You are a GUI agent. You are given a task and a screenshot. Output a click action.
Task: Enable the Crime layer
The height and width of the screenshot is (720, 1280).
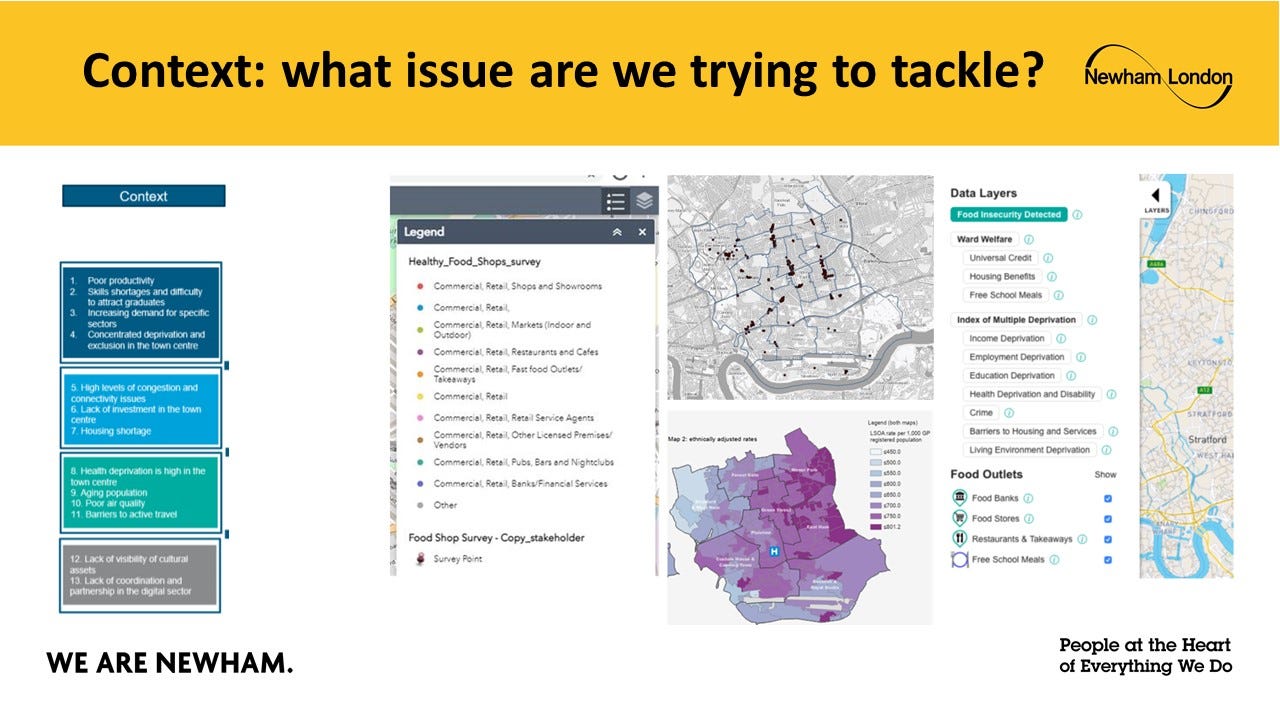pos(981,413)
